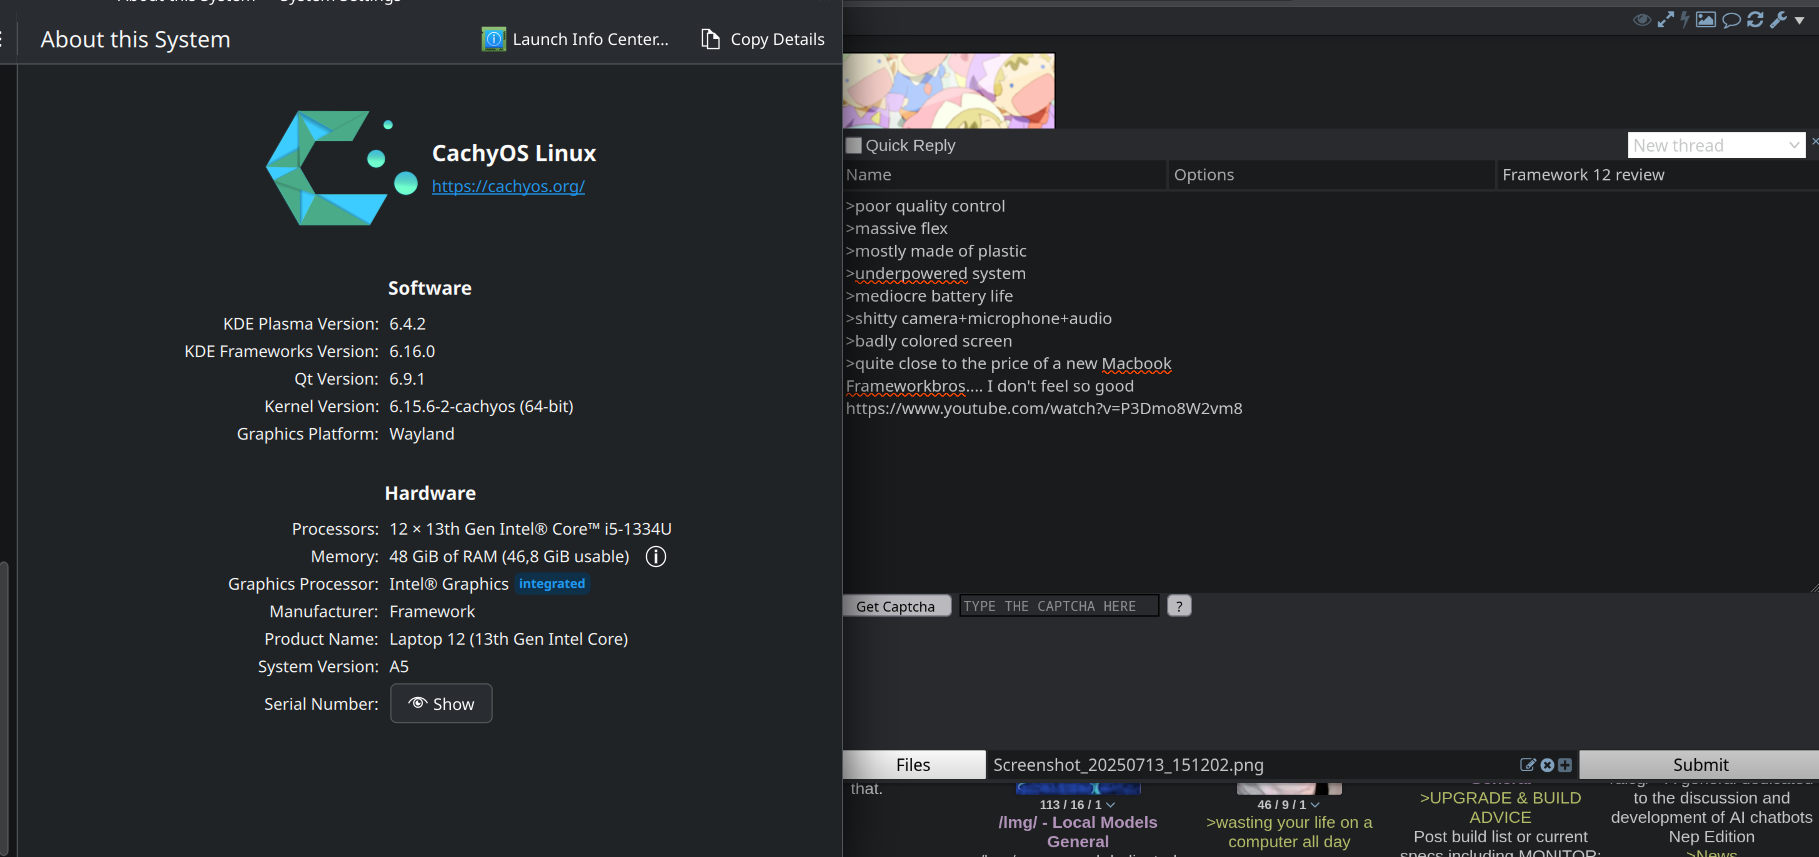This screenshot has width=1819, height=857.
Task: Click the refresh arrows icon in the toolbar
Action: pyautogui.click(x=1755, y=19)
